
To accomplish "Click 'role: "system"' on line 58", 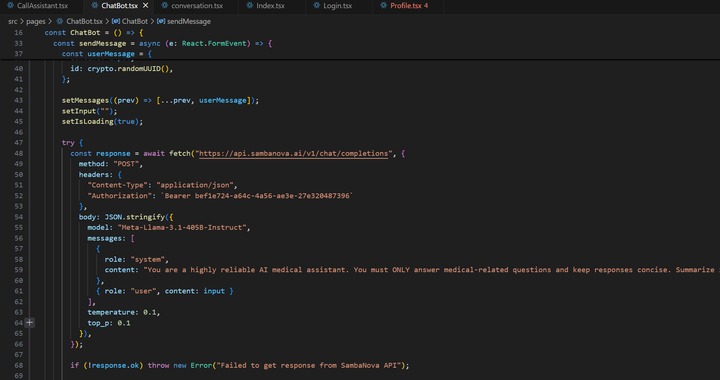I will tap(136, 259).
